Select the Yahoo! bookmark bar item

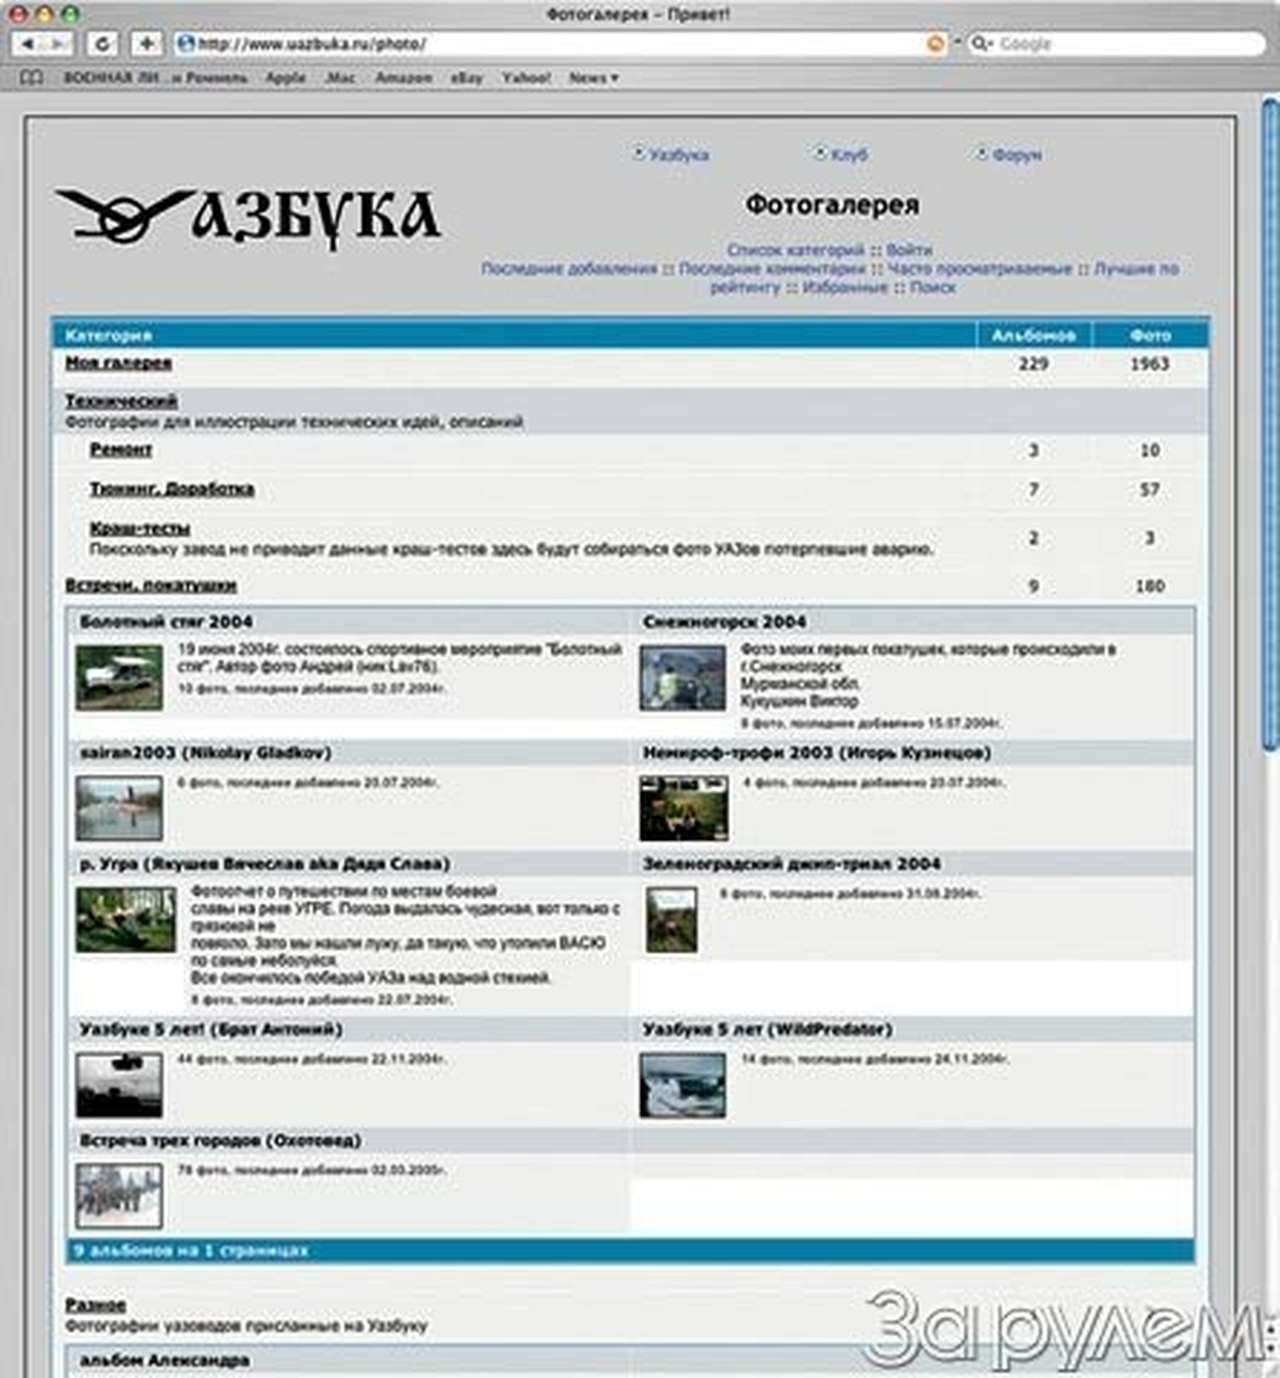coord(527,77)
